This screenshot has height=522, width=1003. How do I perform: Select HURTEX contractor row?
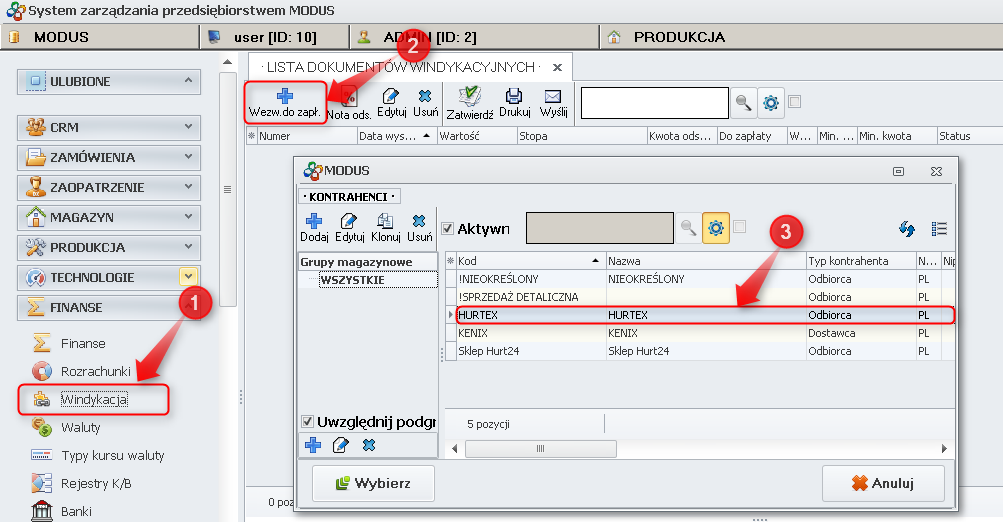tap(705, 315)
